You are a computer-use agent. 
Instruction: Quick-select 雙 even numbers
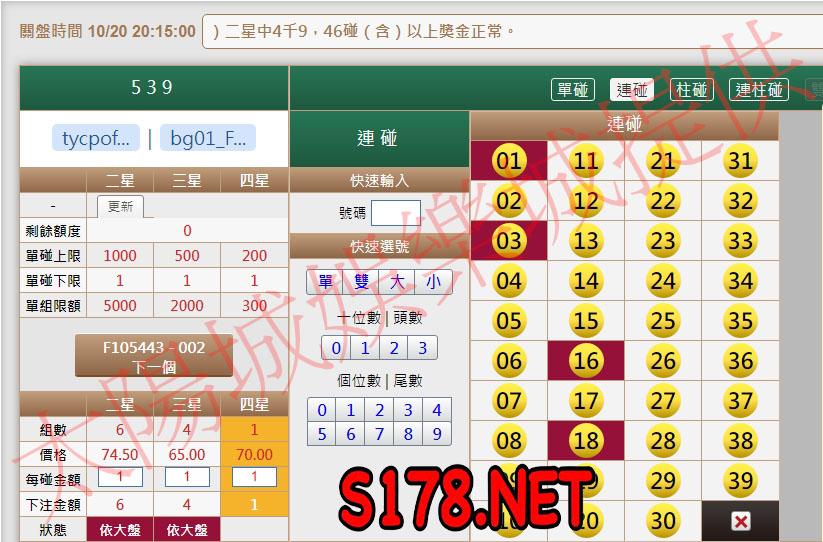point(361,282)
